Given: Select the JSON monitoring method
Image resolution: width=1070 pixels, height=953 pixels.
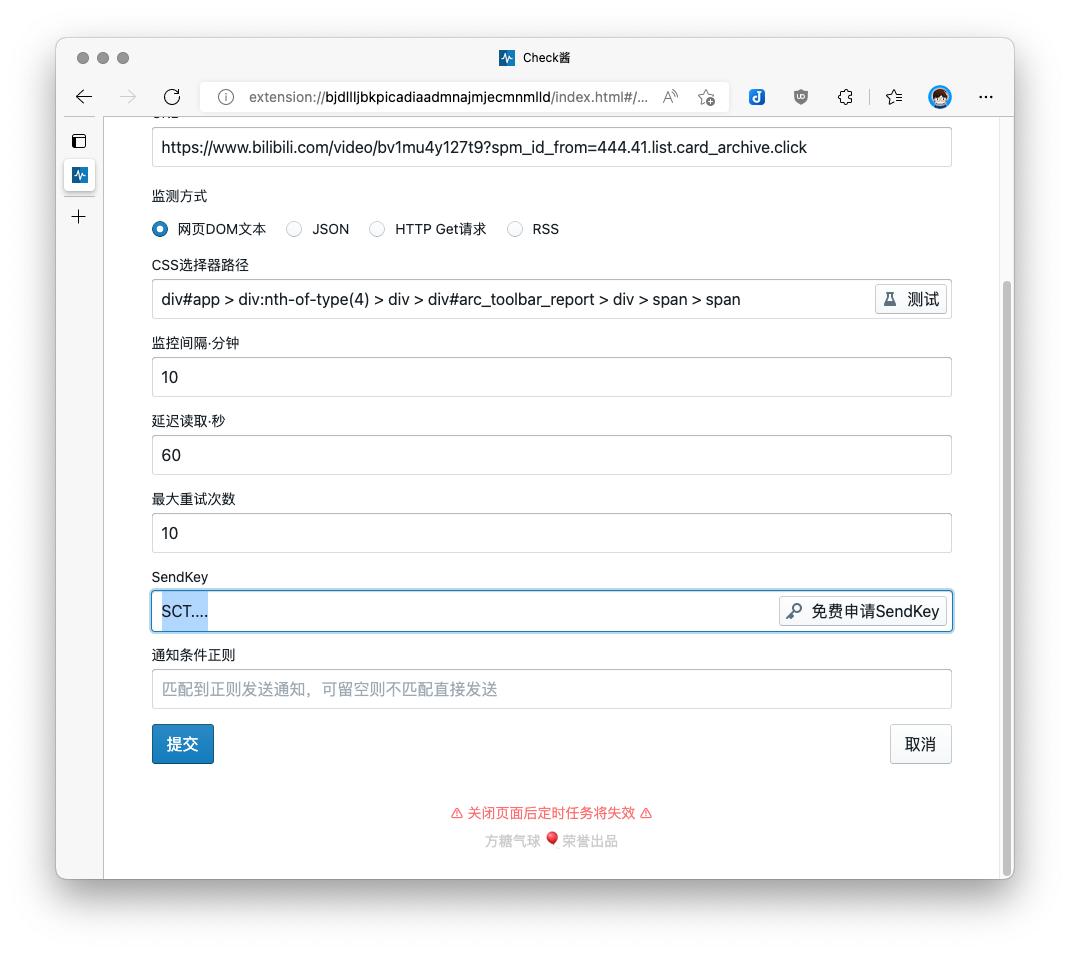Looking at the screenshot, I should click(294, 229).
